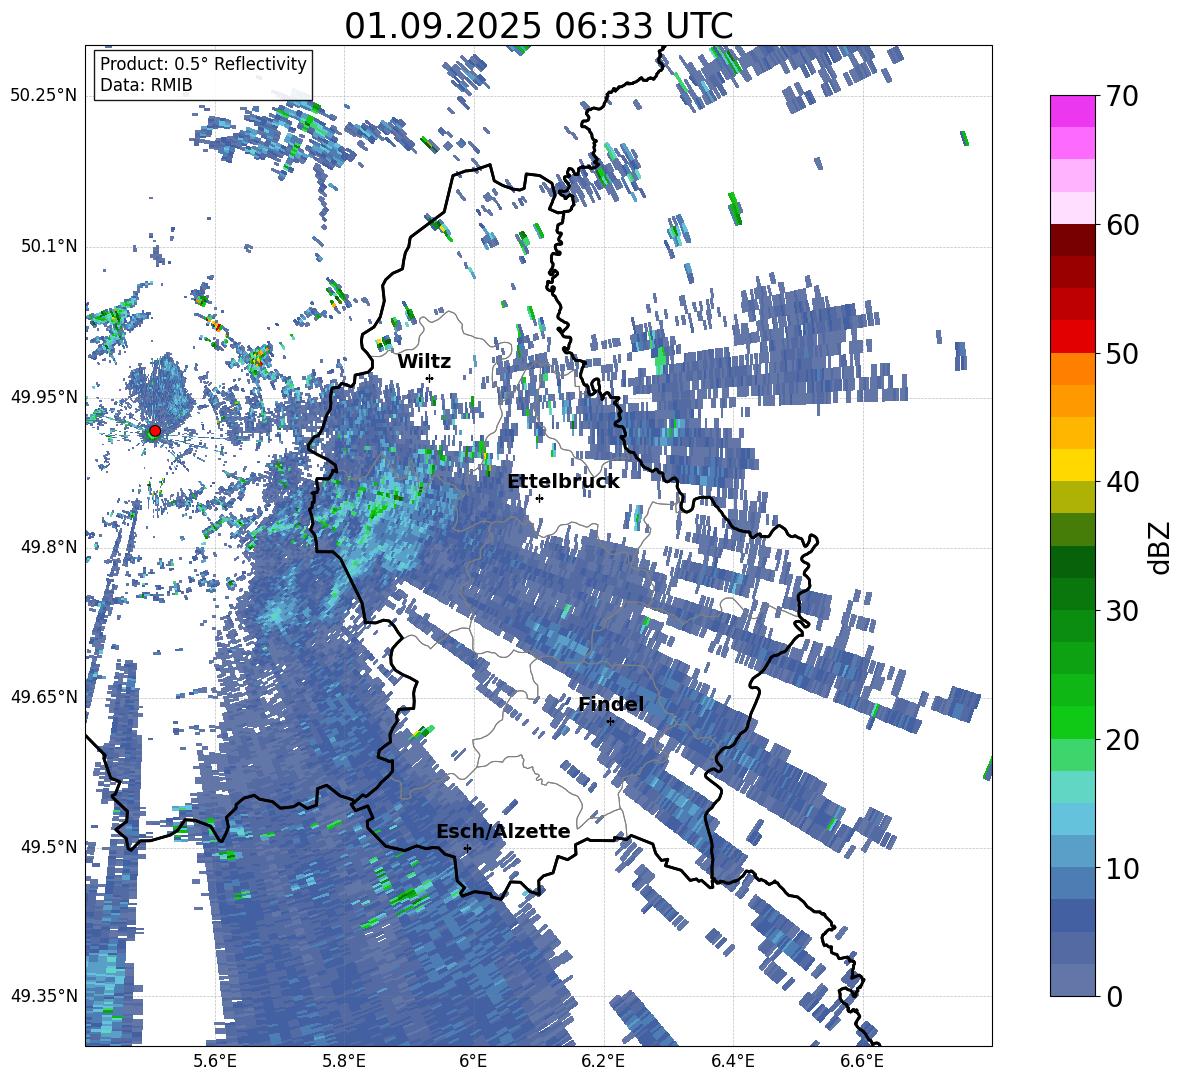
Task: Click the 49.5°N latitude label
Action: (x=48, y=847)
